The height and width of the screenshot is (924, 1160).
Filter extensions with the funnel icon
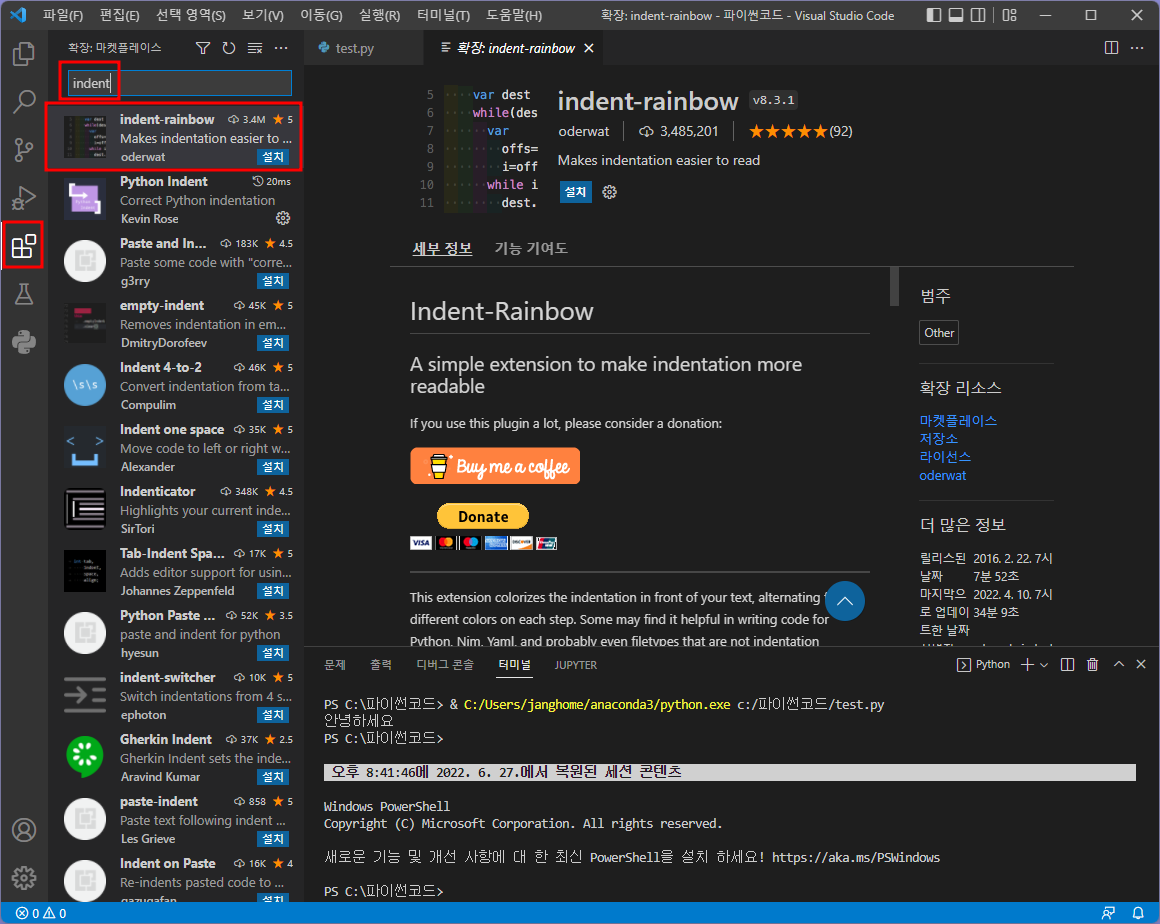click(203, 48)
